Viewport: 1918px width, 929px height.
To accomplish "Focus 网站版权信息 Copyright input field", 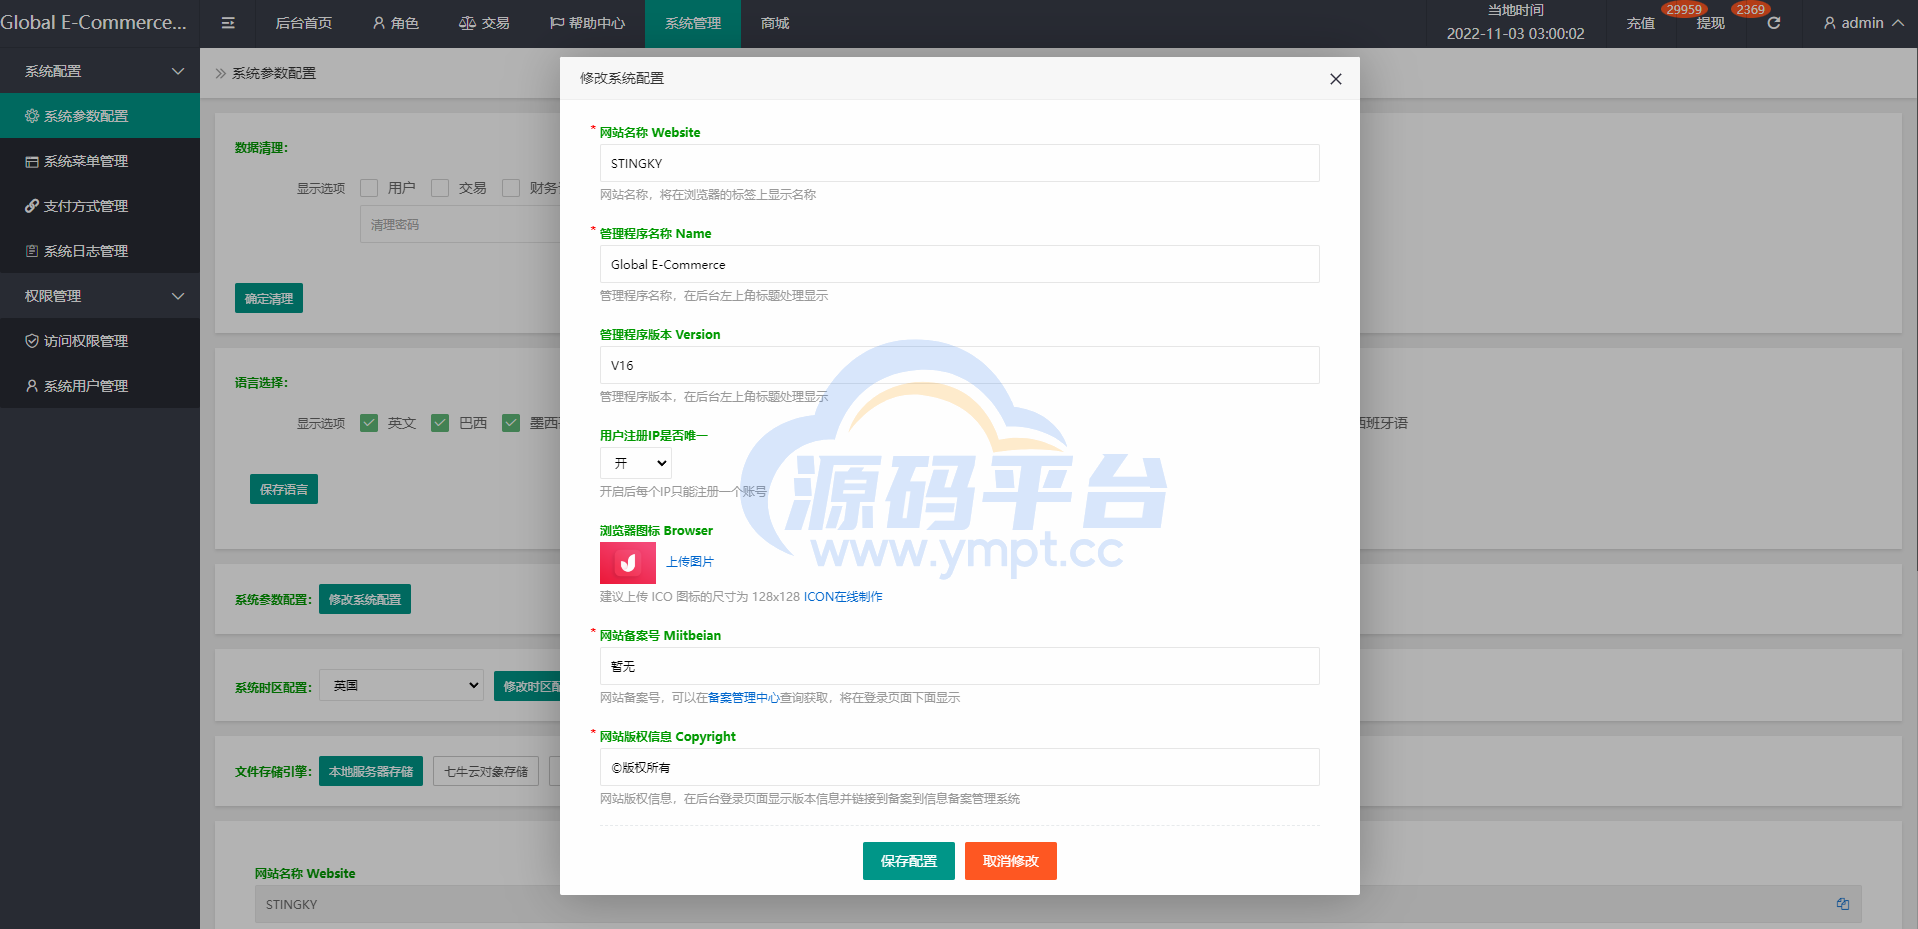I will pyautogui.click(x=960, y=767).
